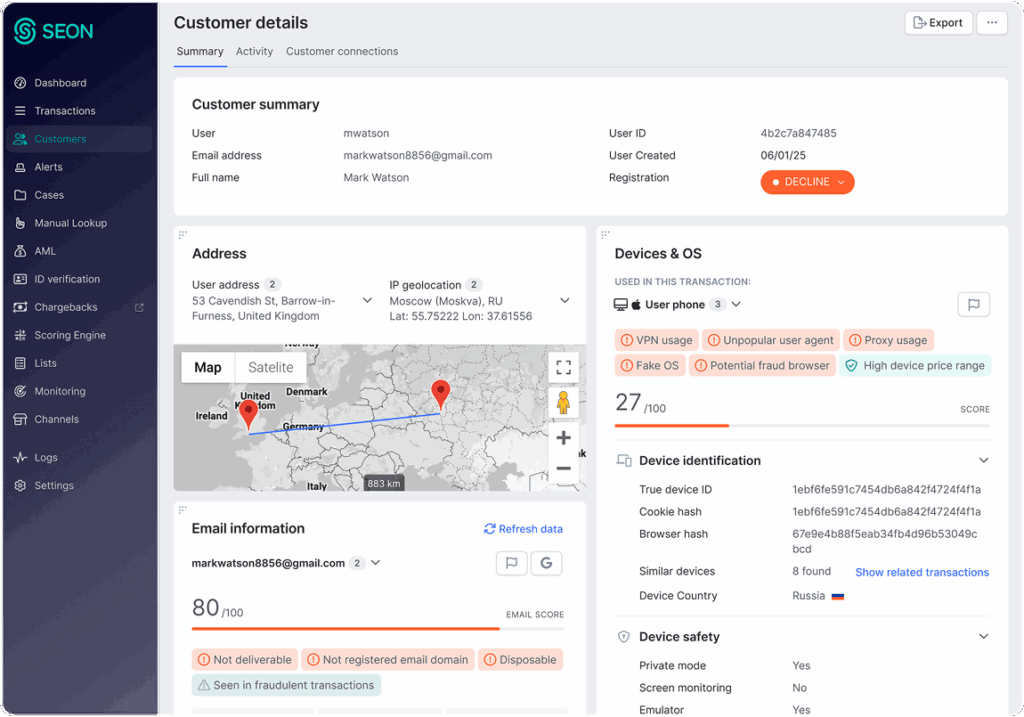Open the Scoring Engine sidebar icon
This screenshot has height=717, width=1024.
tap(20, 335)
